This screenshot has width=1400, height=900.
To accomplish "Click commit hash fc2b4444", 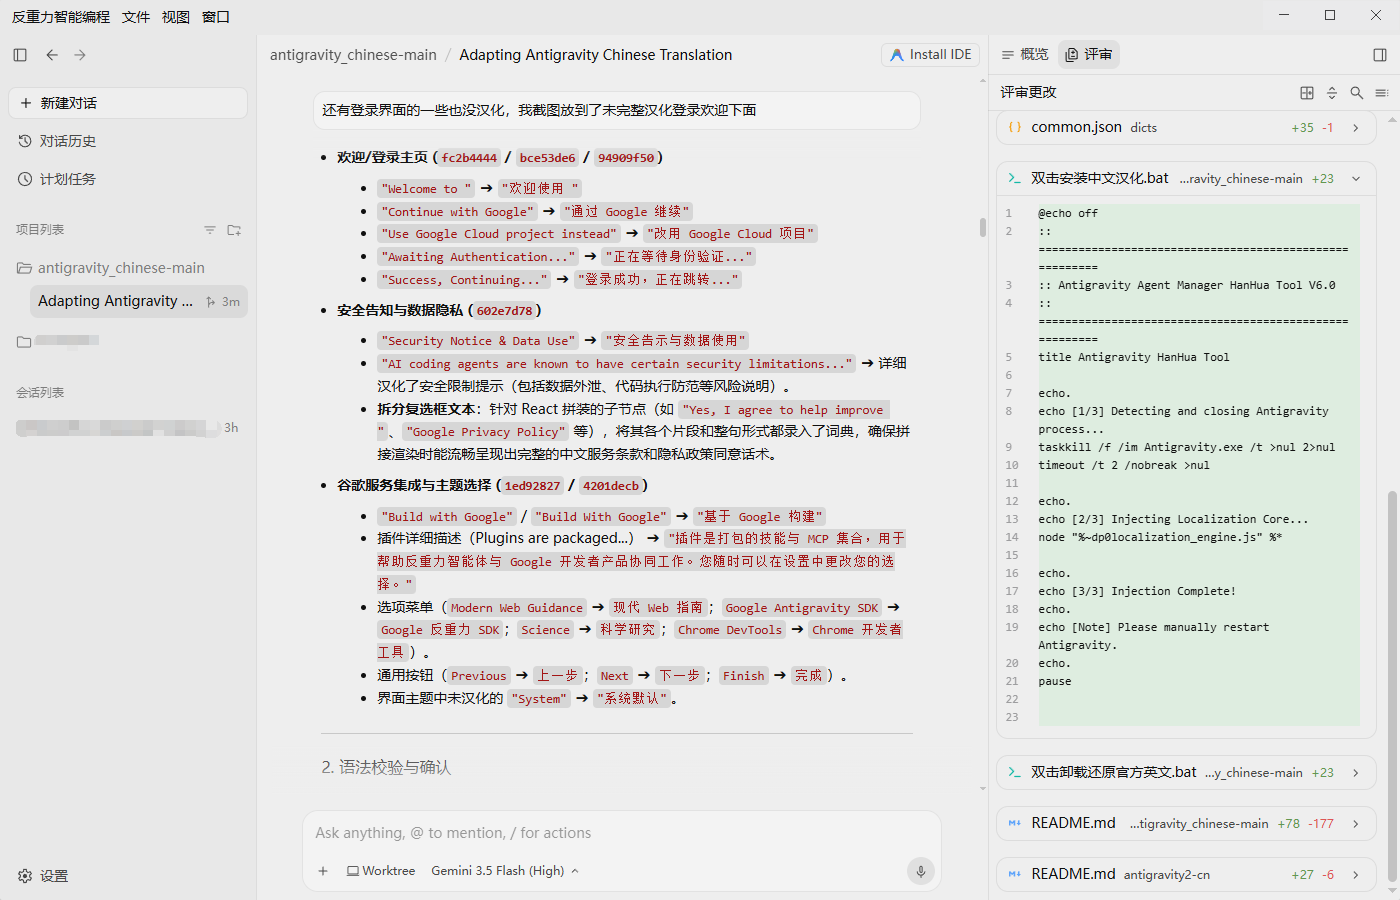I will 469,158.
